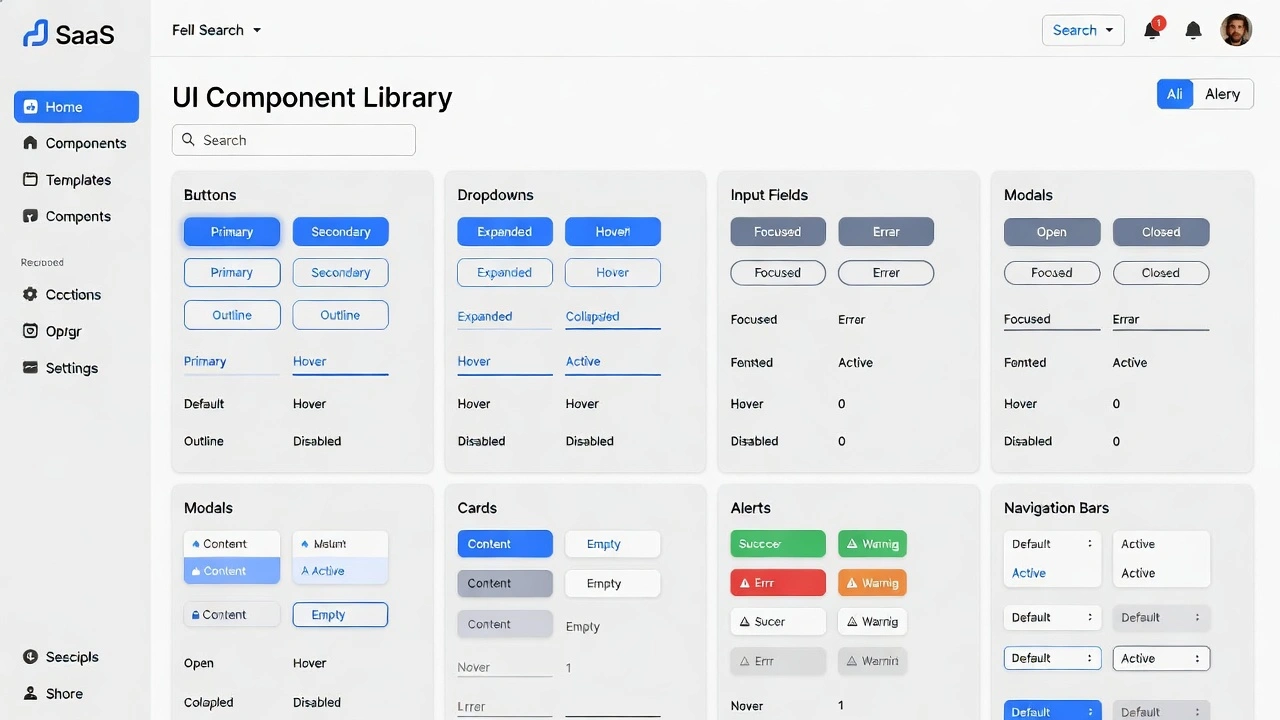Click the gray Warnin alert
The height and width of the screenshot is (720, 1280).
(872, 661)
